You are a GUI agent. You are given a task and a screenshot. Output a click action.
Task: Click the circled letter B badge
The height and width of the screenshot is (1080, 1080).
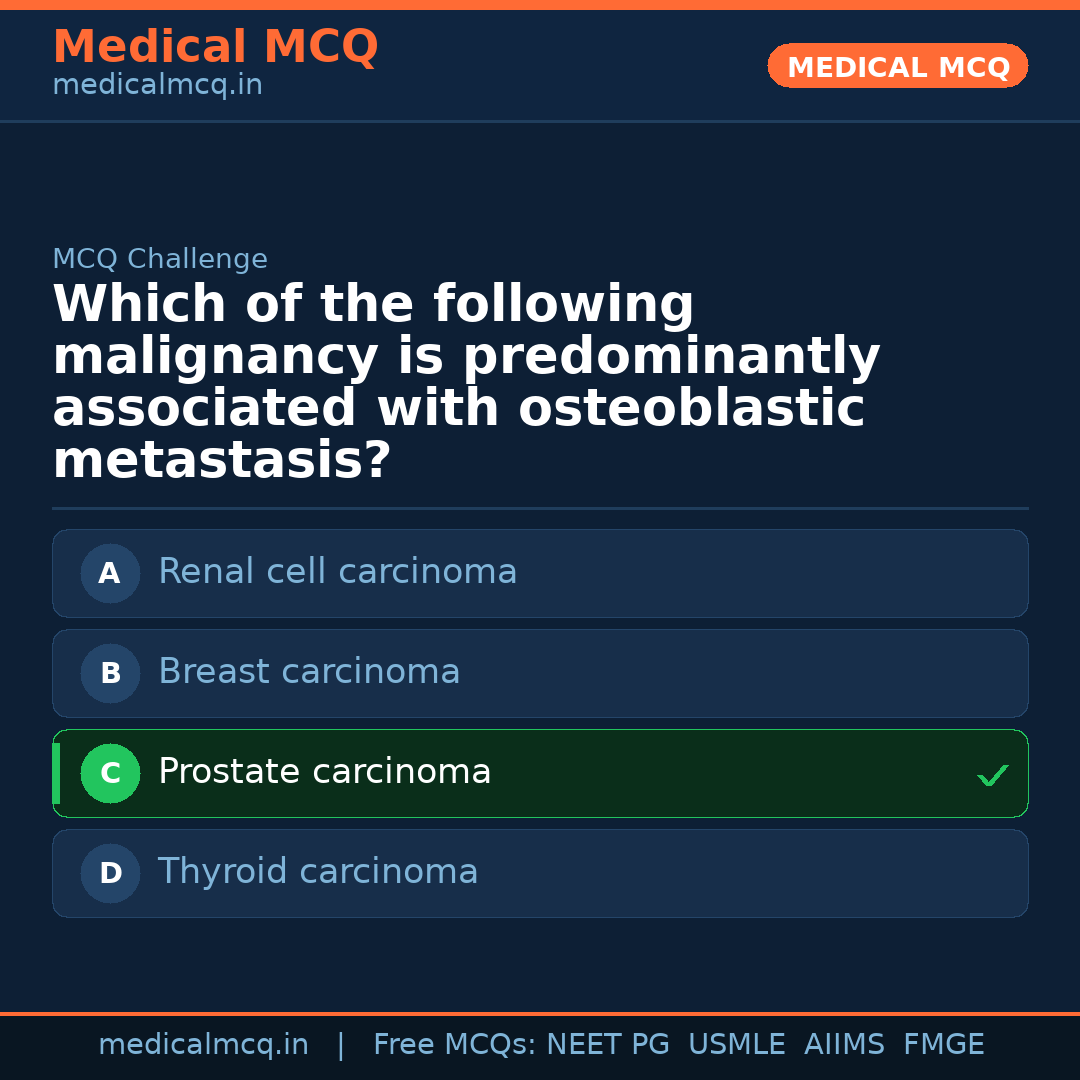[110, 674]
